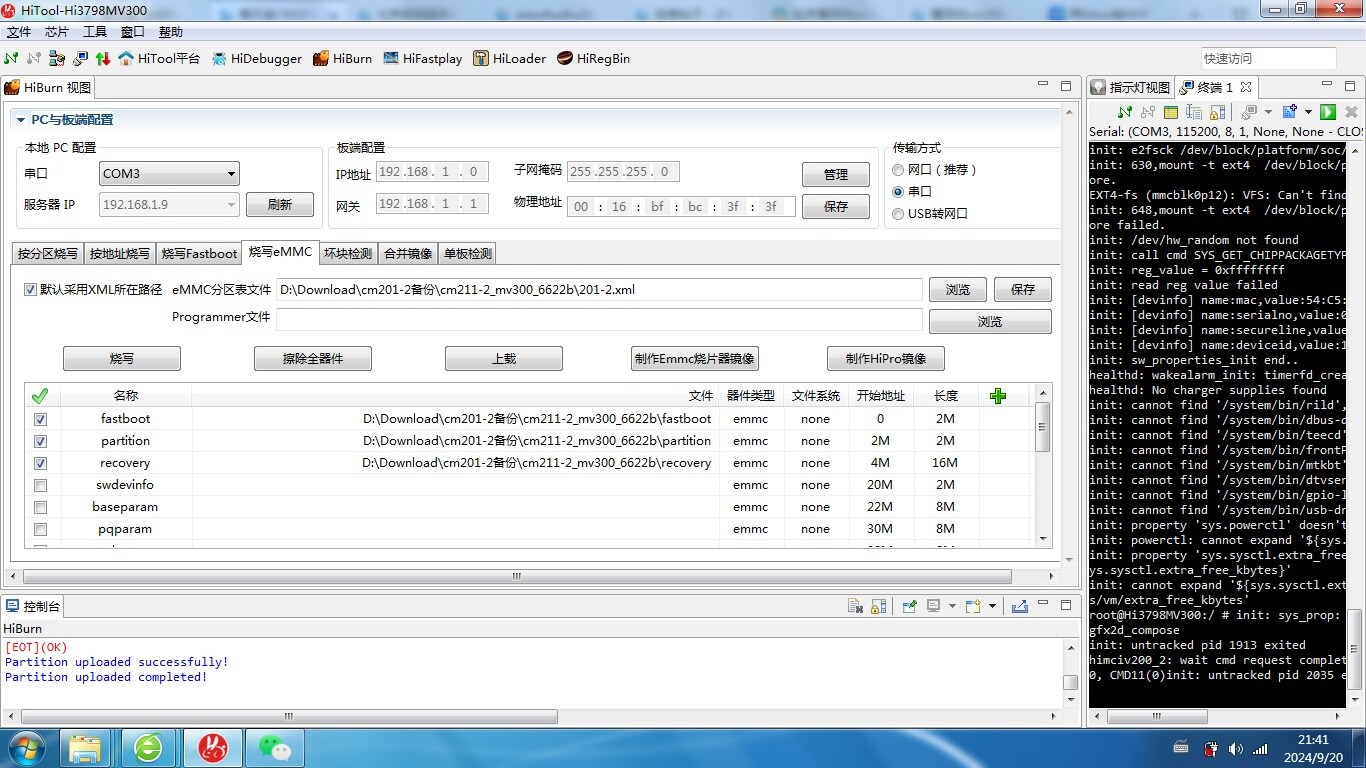Click the console display selected monitor icon
The height and width of the screenshot is (768, 1366).
click(933, 606)
